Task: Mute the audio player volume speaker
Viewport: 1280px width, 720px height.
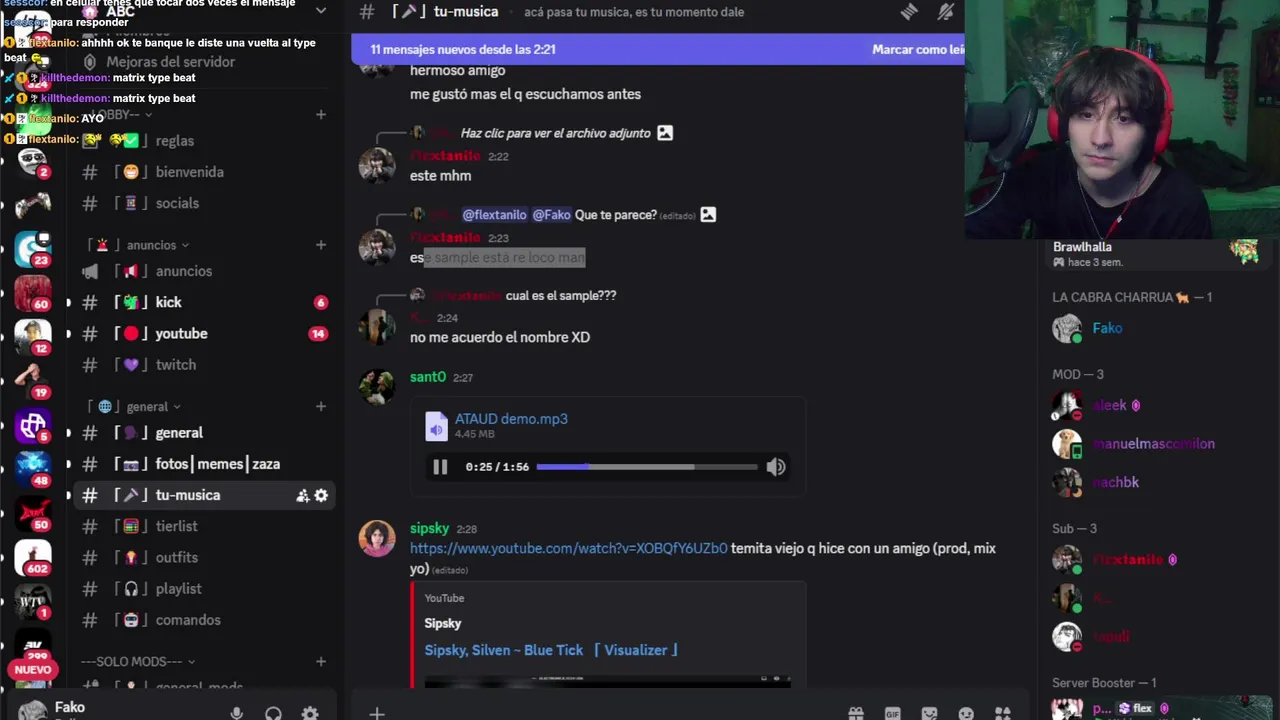Action: coord(776,467)
